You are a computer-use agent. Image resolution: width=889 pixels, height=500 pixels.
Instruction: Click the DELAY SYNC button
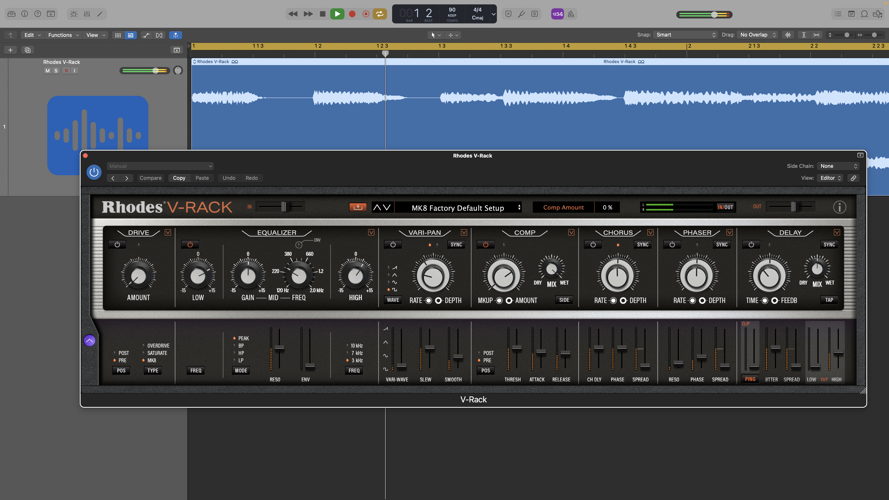coord(829,245)
